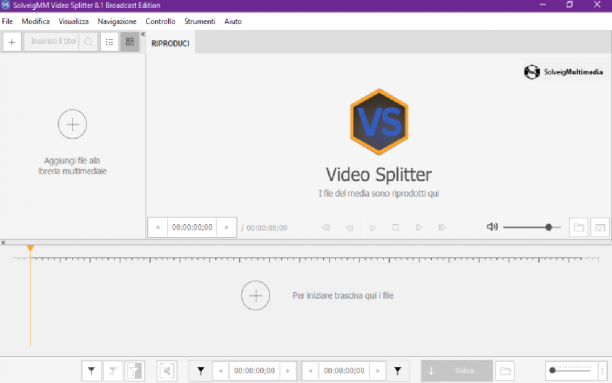Screen dimensions: 612x383
Task: Decrease the end marker timecode
Action: [x=310, y=371]
